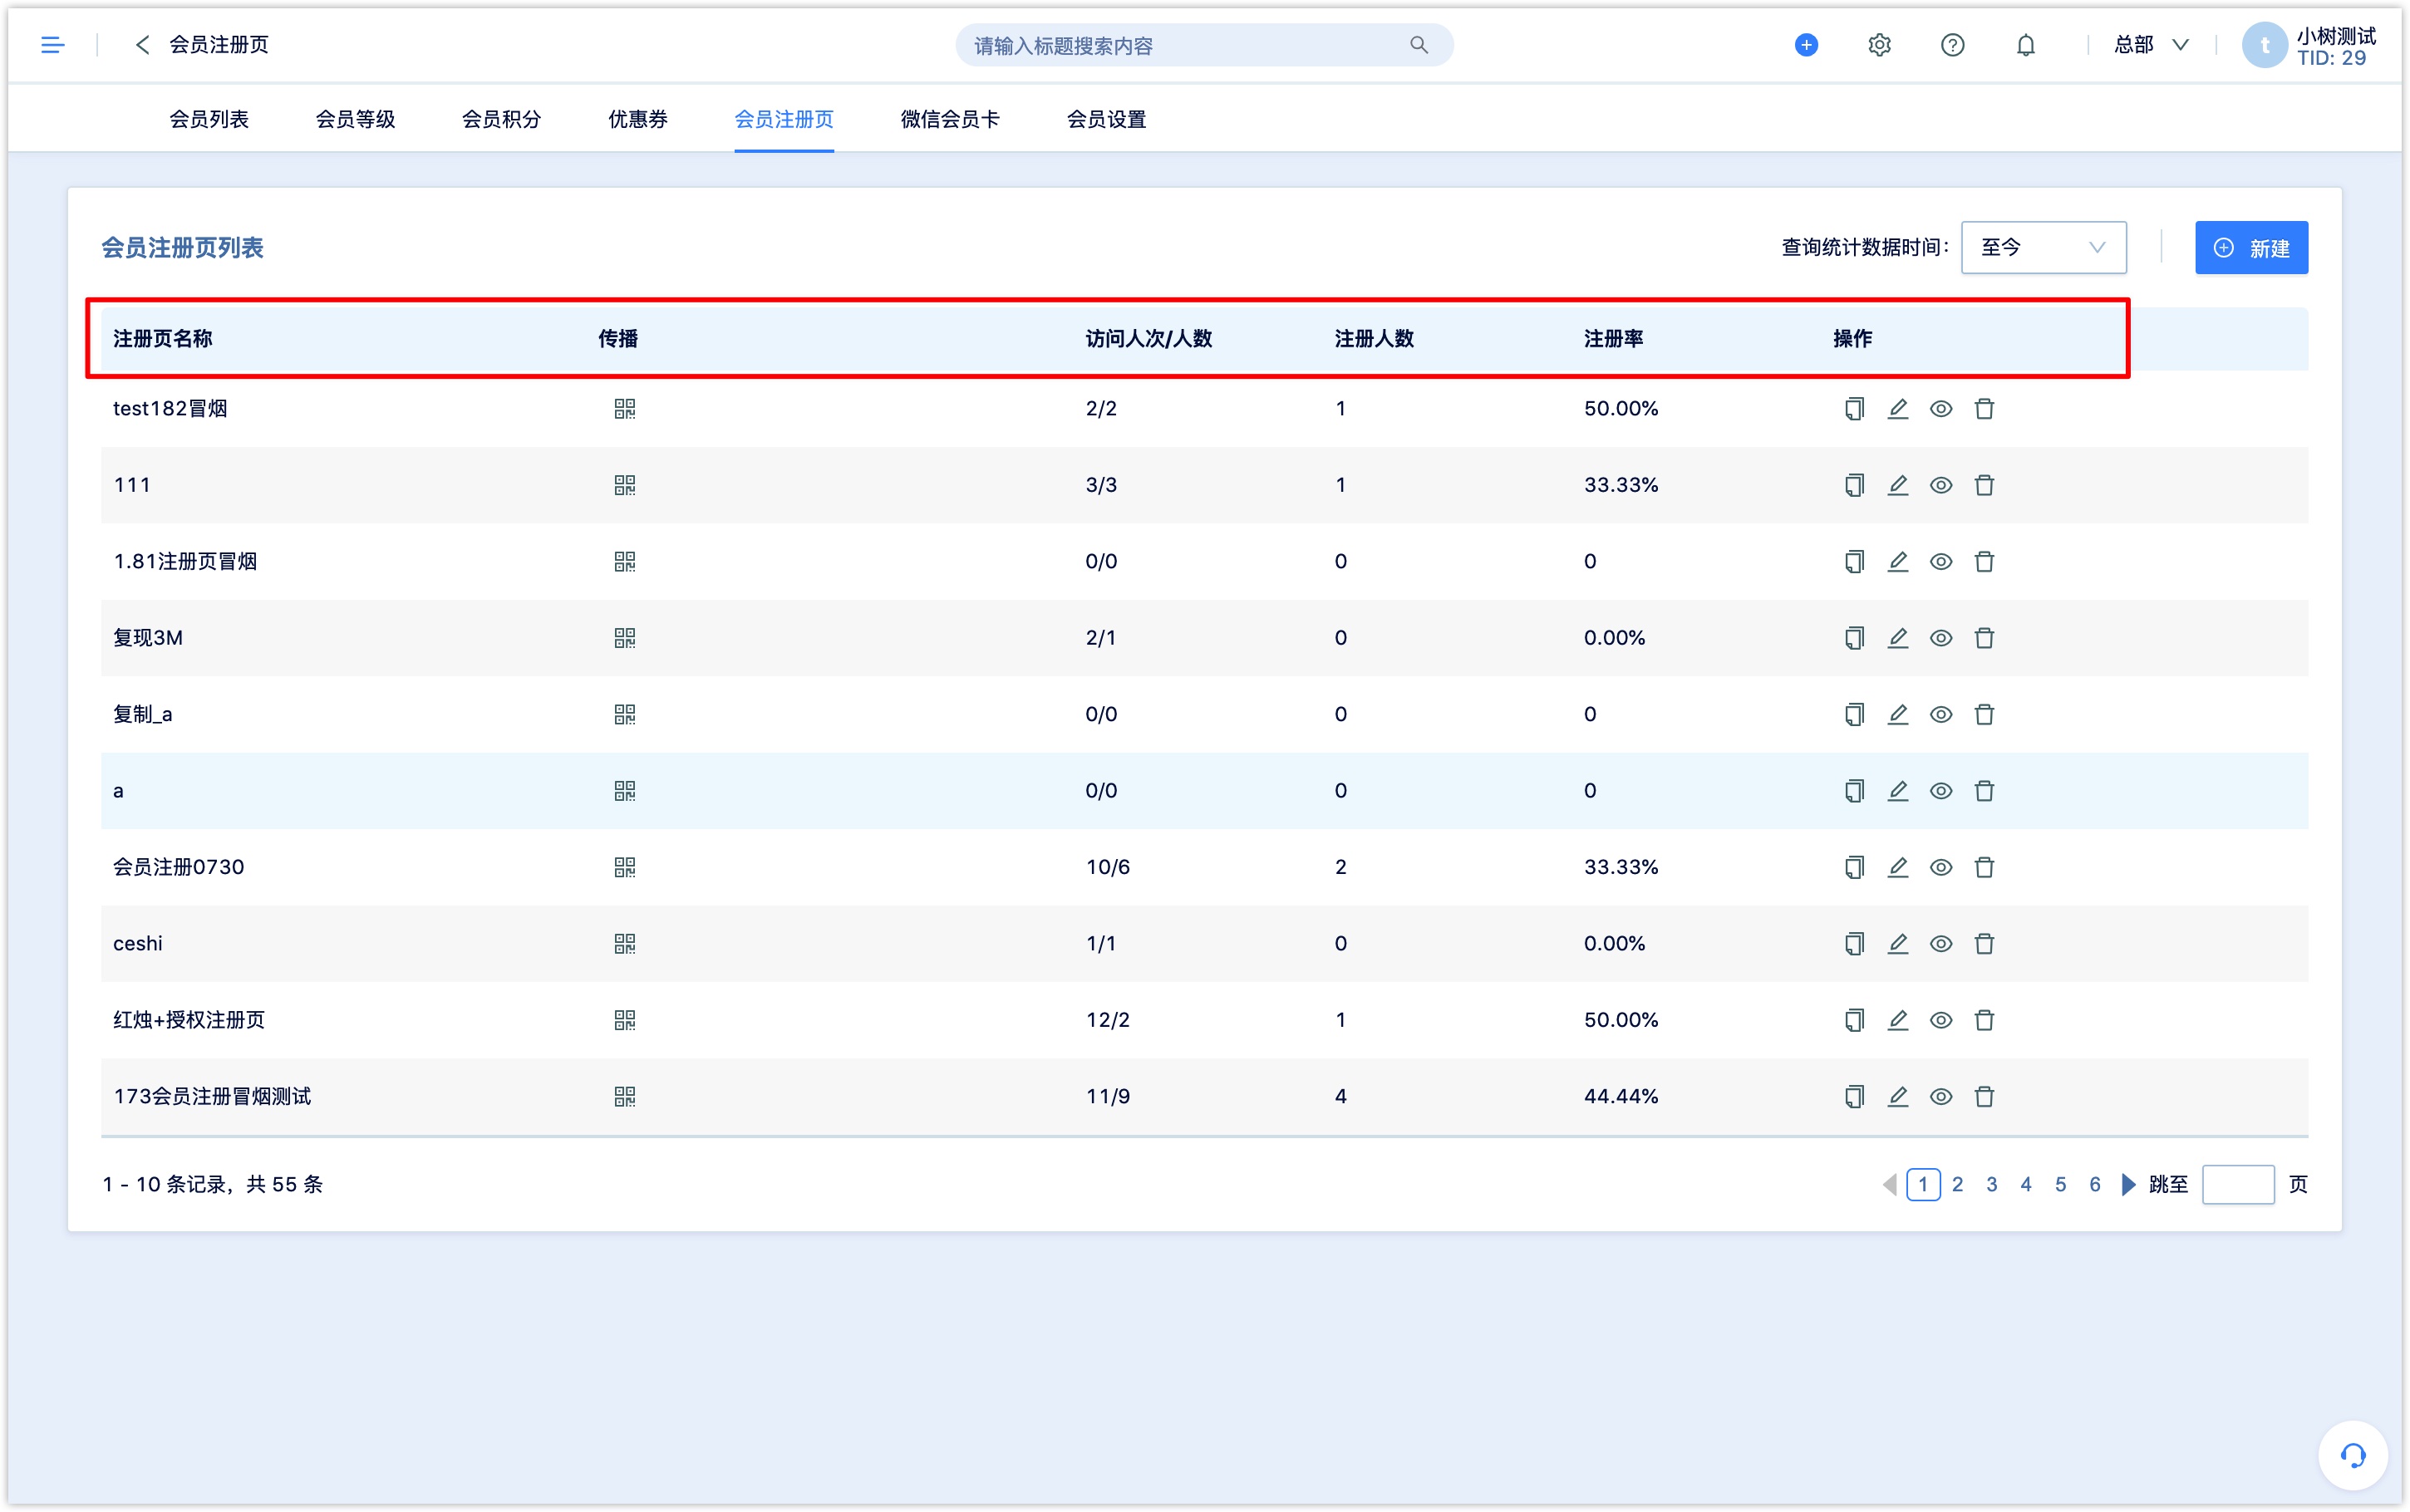The width and height of the screenshot is (2410, 1512).
Task: Select the active 会员注册页 tab
Action: pos(784,120)
